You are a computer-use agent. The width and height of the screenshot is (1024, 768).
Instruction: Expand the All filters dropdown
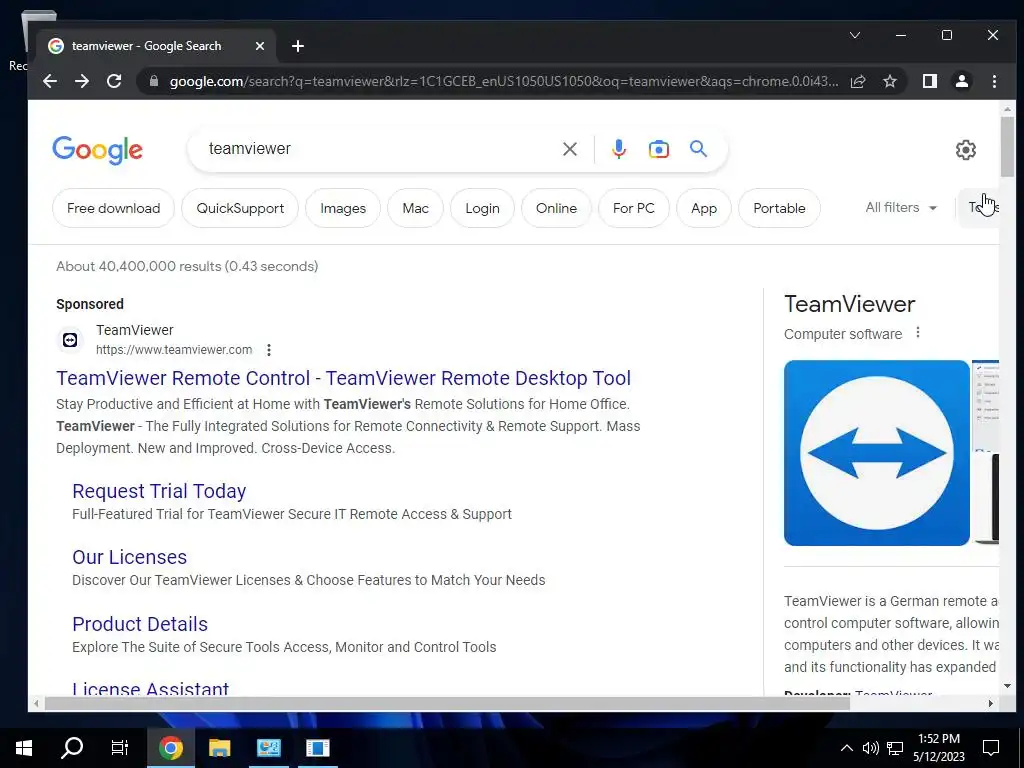coord(901,208)
